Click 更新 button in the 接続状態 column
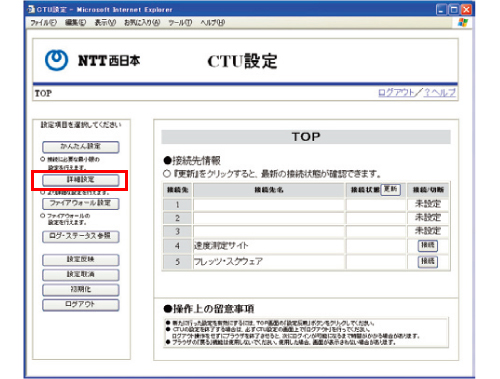Image resolution: width=500 pixels, height=379 pixels. [390, 190]
